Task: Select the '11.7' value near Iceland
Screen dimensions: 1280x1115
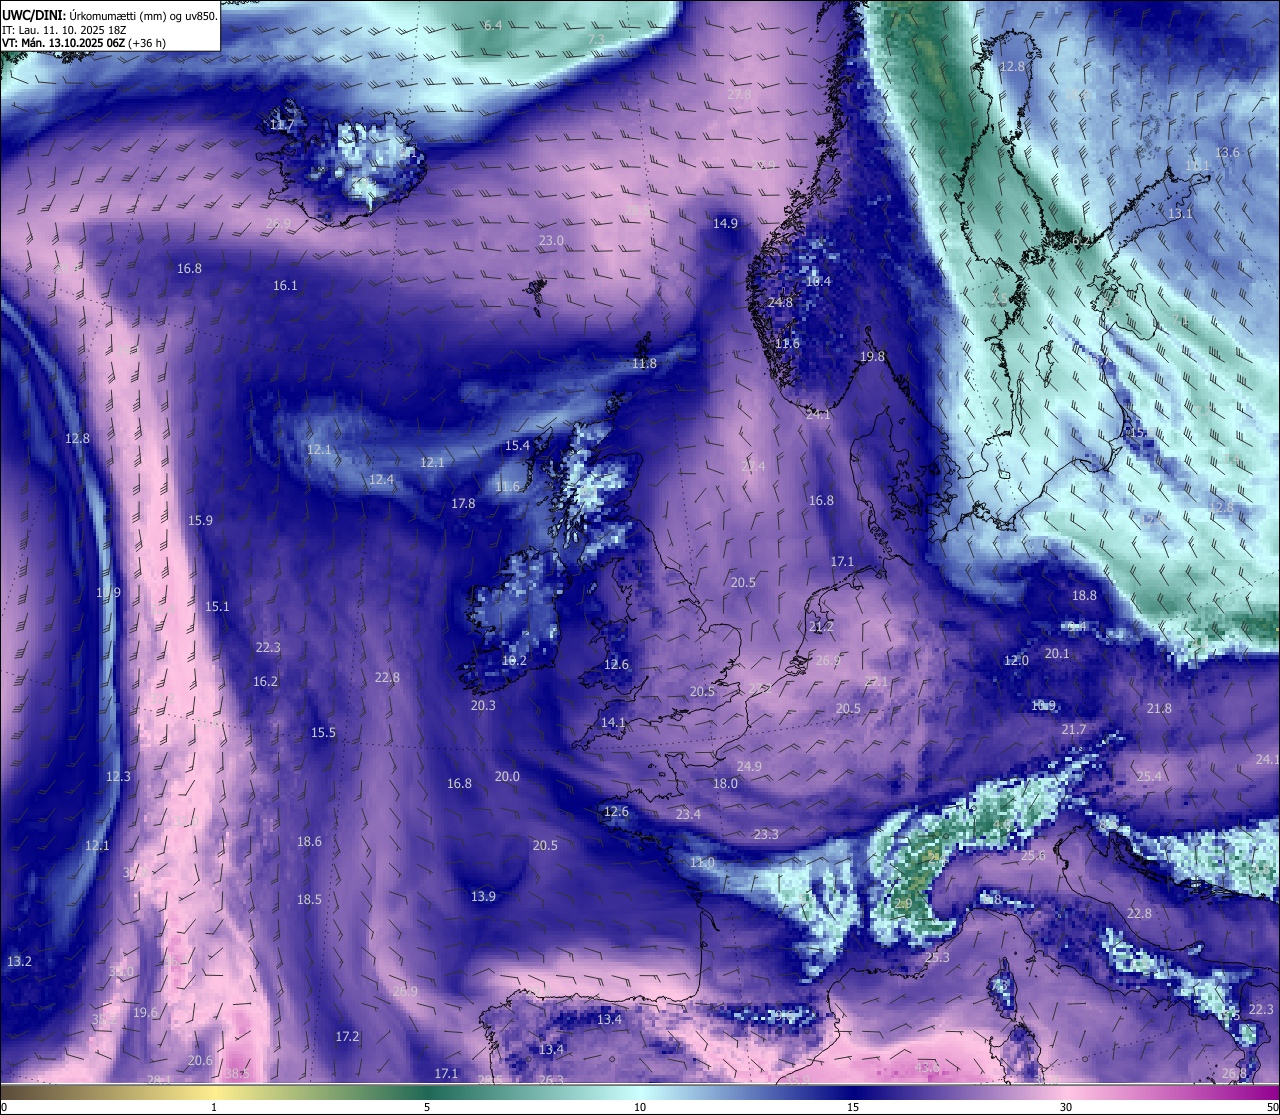Action: pos(282,125)
